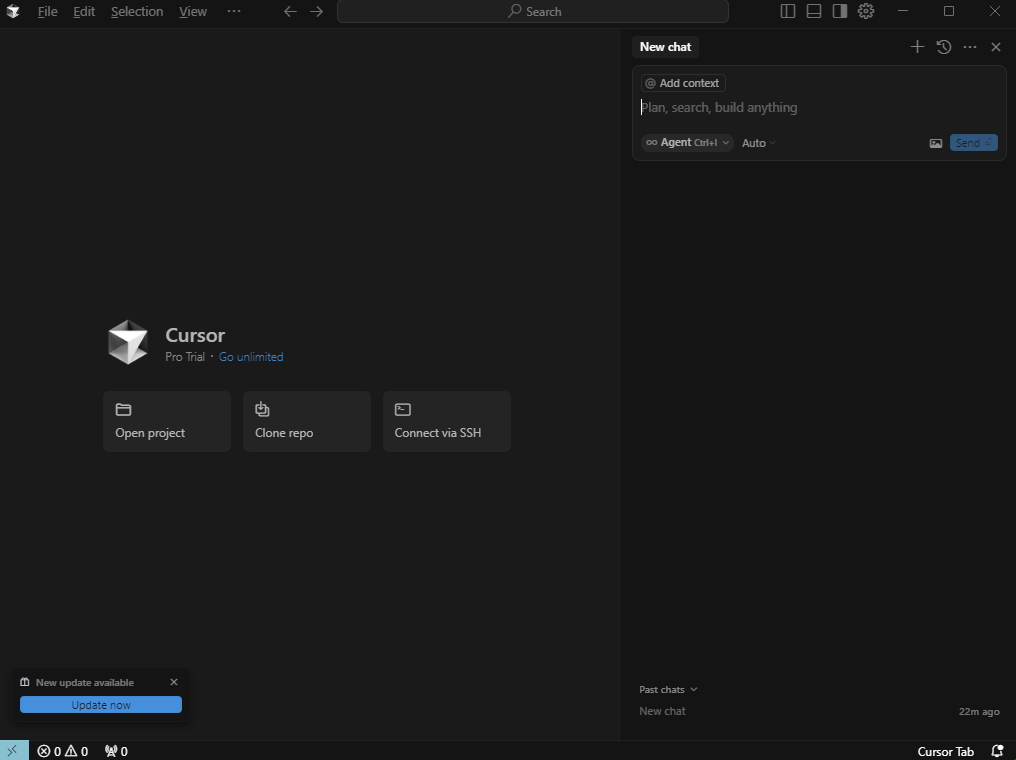Open the Selection menu
1016x760 pixels.
(x=137, y=11)
